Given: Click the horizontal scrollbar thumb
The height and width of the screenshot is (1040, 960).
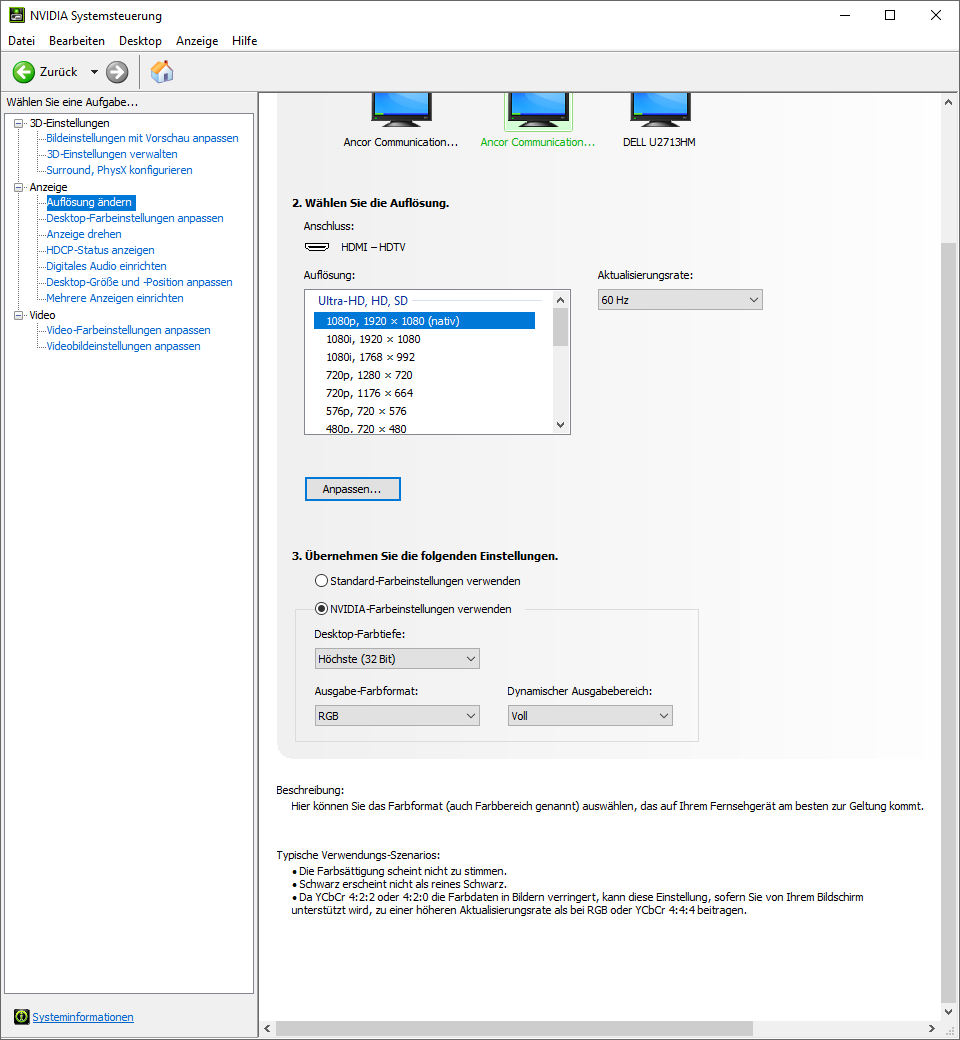Looking at the screenshot, I should point(514,1028).
